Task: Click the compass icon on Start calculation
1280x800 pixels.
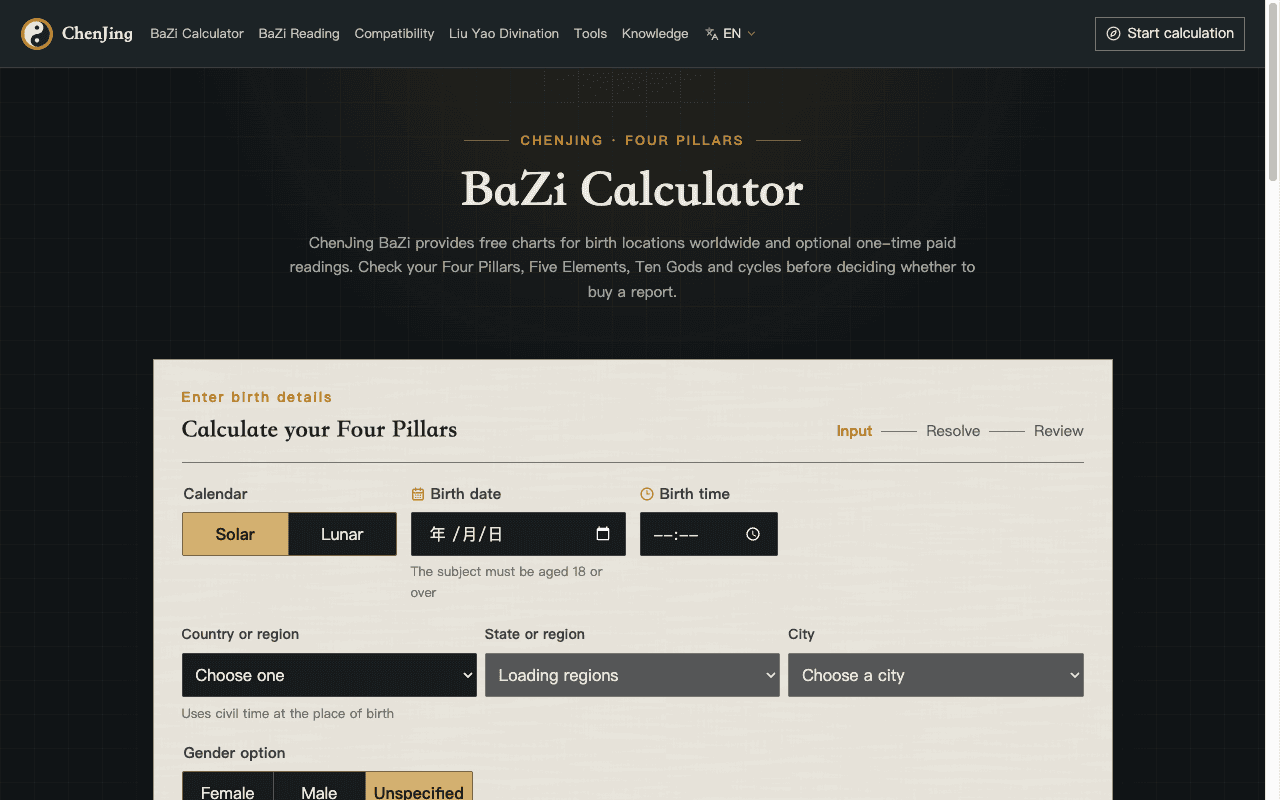Action: point(1113,34)
